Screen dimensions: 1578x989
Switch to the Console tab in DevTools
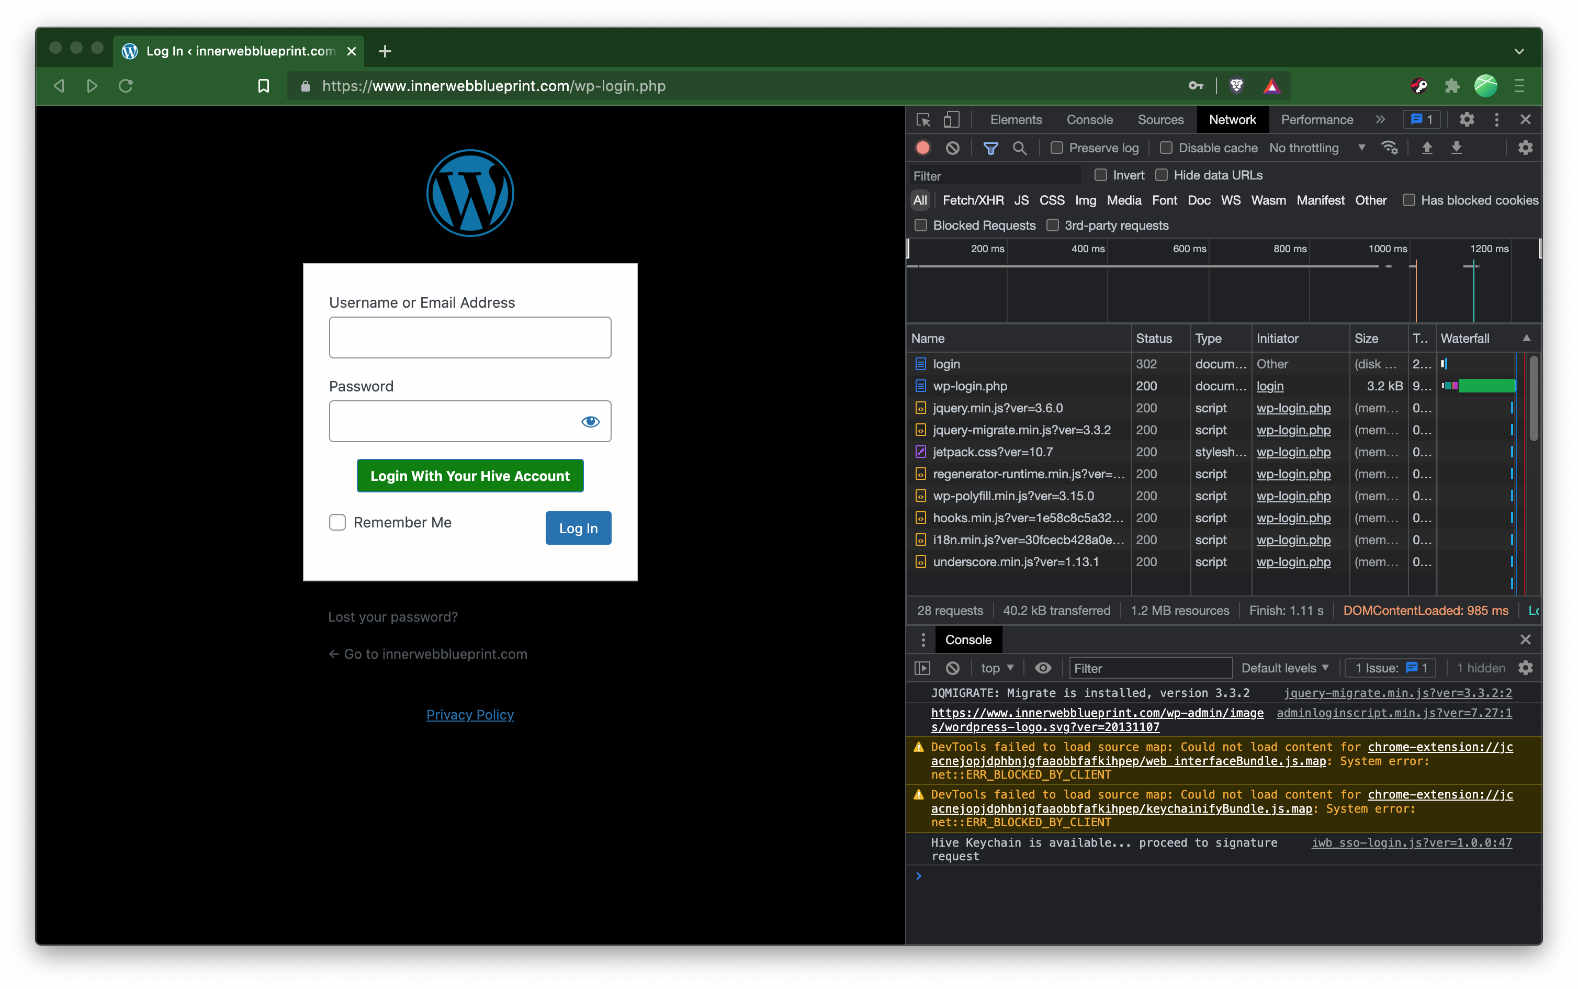[x=1089, y=120]
